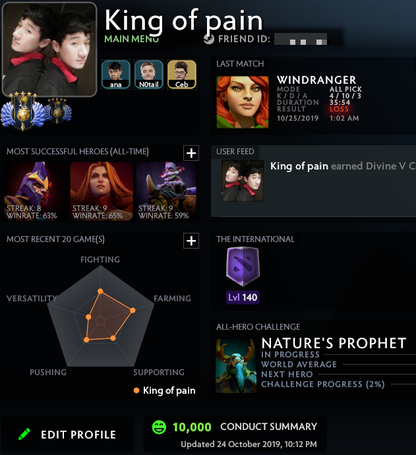Select hero portrait with 59% winrate
416x455 pixels.
pos(167,191)
